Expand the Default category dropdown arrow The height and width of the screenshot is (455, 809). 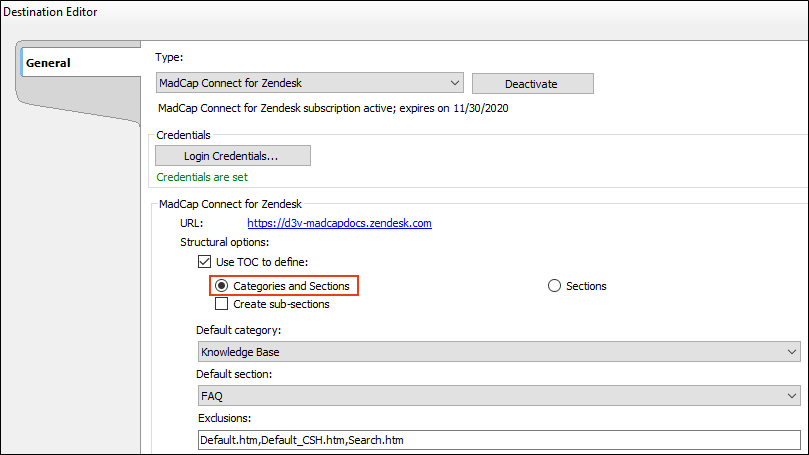click(x=791, y=352)
